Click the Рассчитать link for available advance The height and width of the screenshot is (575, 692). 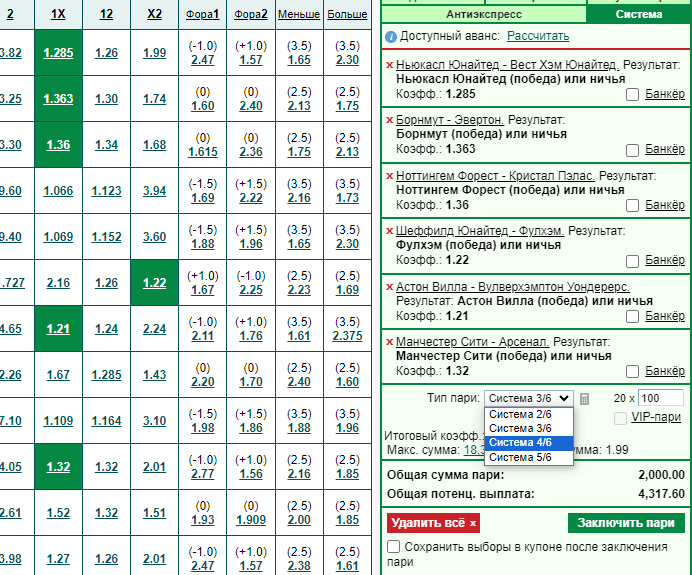pos(538,36)
